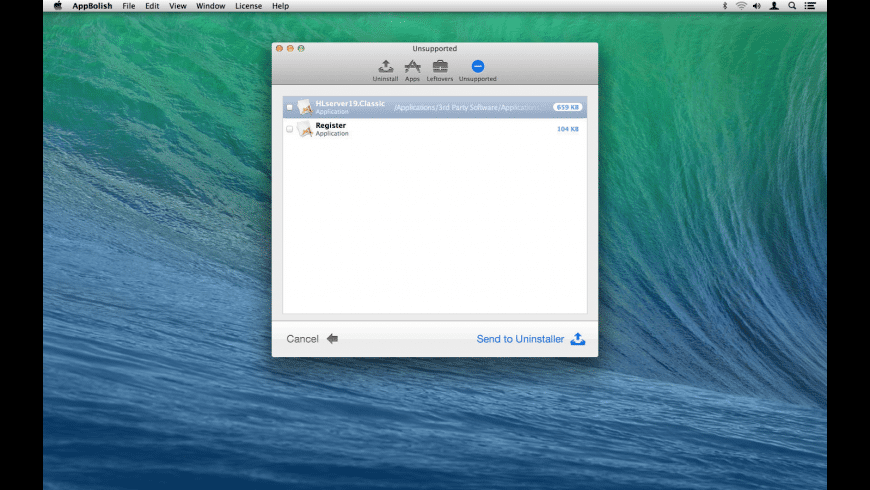
Task: Tick the Register application checkbox
Action: tap(290, 129)
